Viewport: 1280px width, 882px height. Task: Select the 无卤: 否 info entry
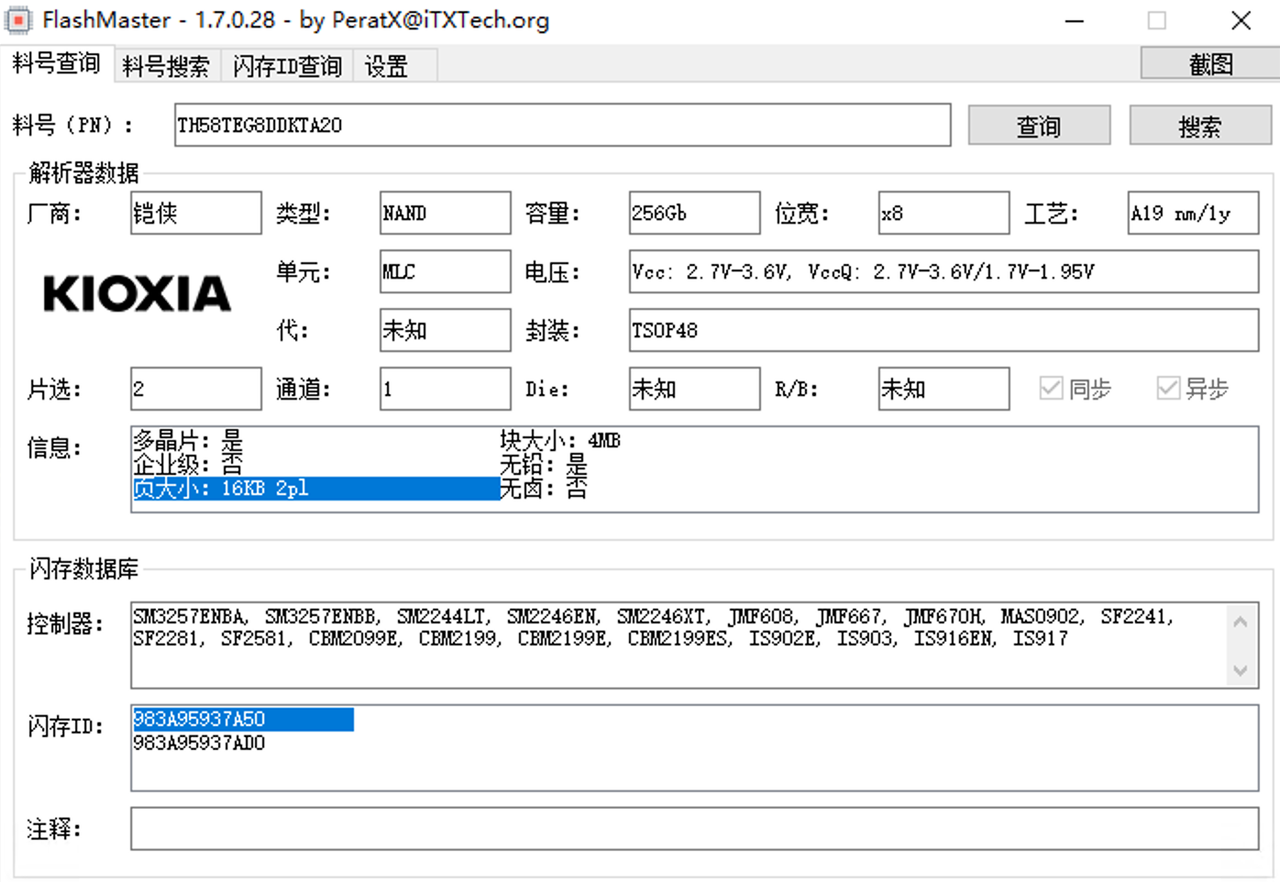point(544,488)
